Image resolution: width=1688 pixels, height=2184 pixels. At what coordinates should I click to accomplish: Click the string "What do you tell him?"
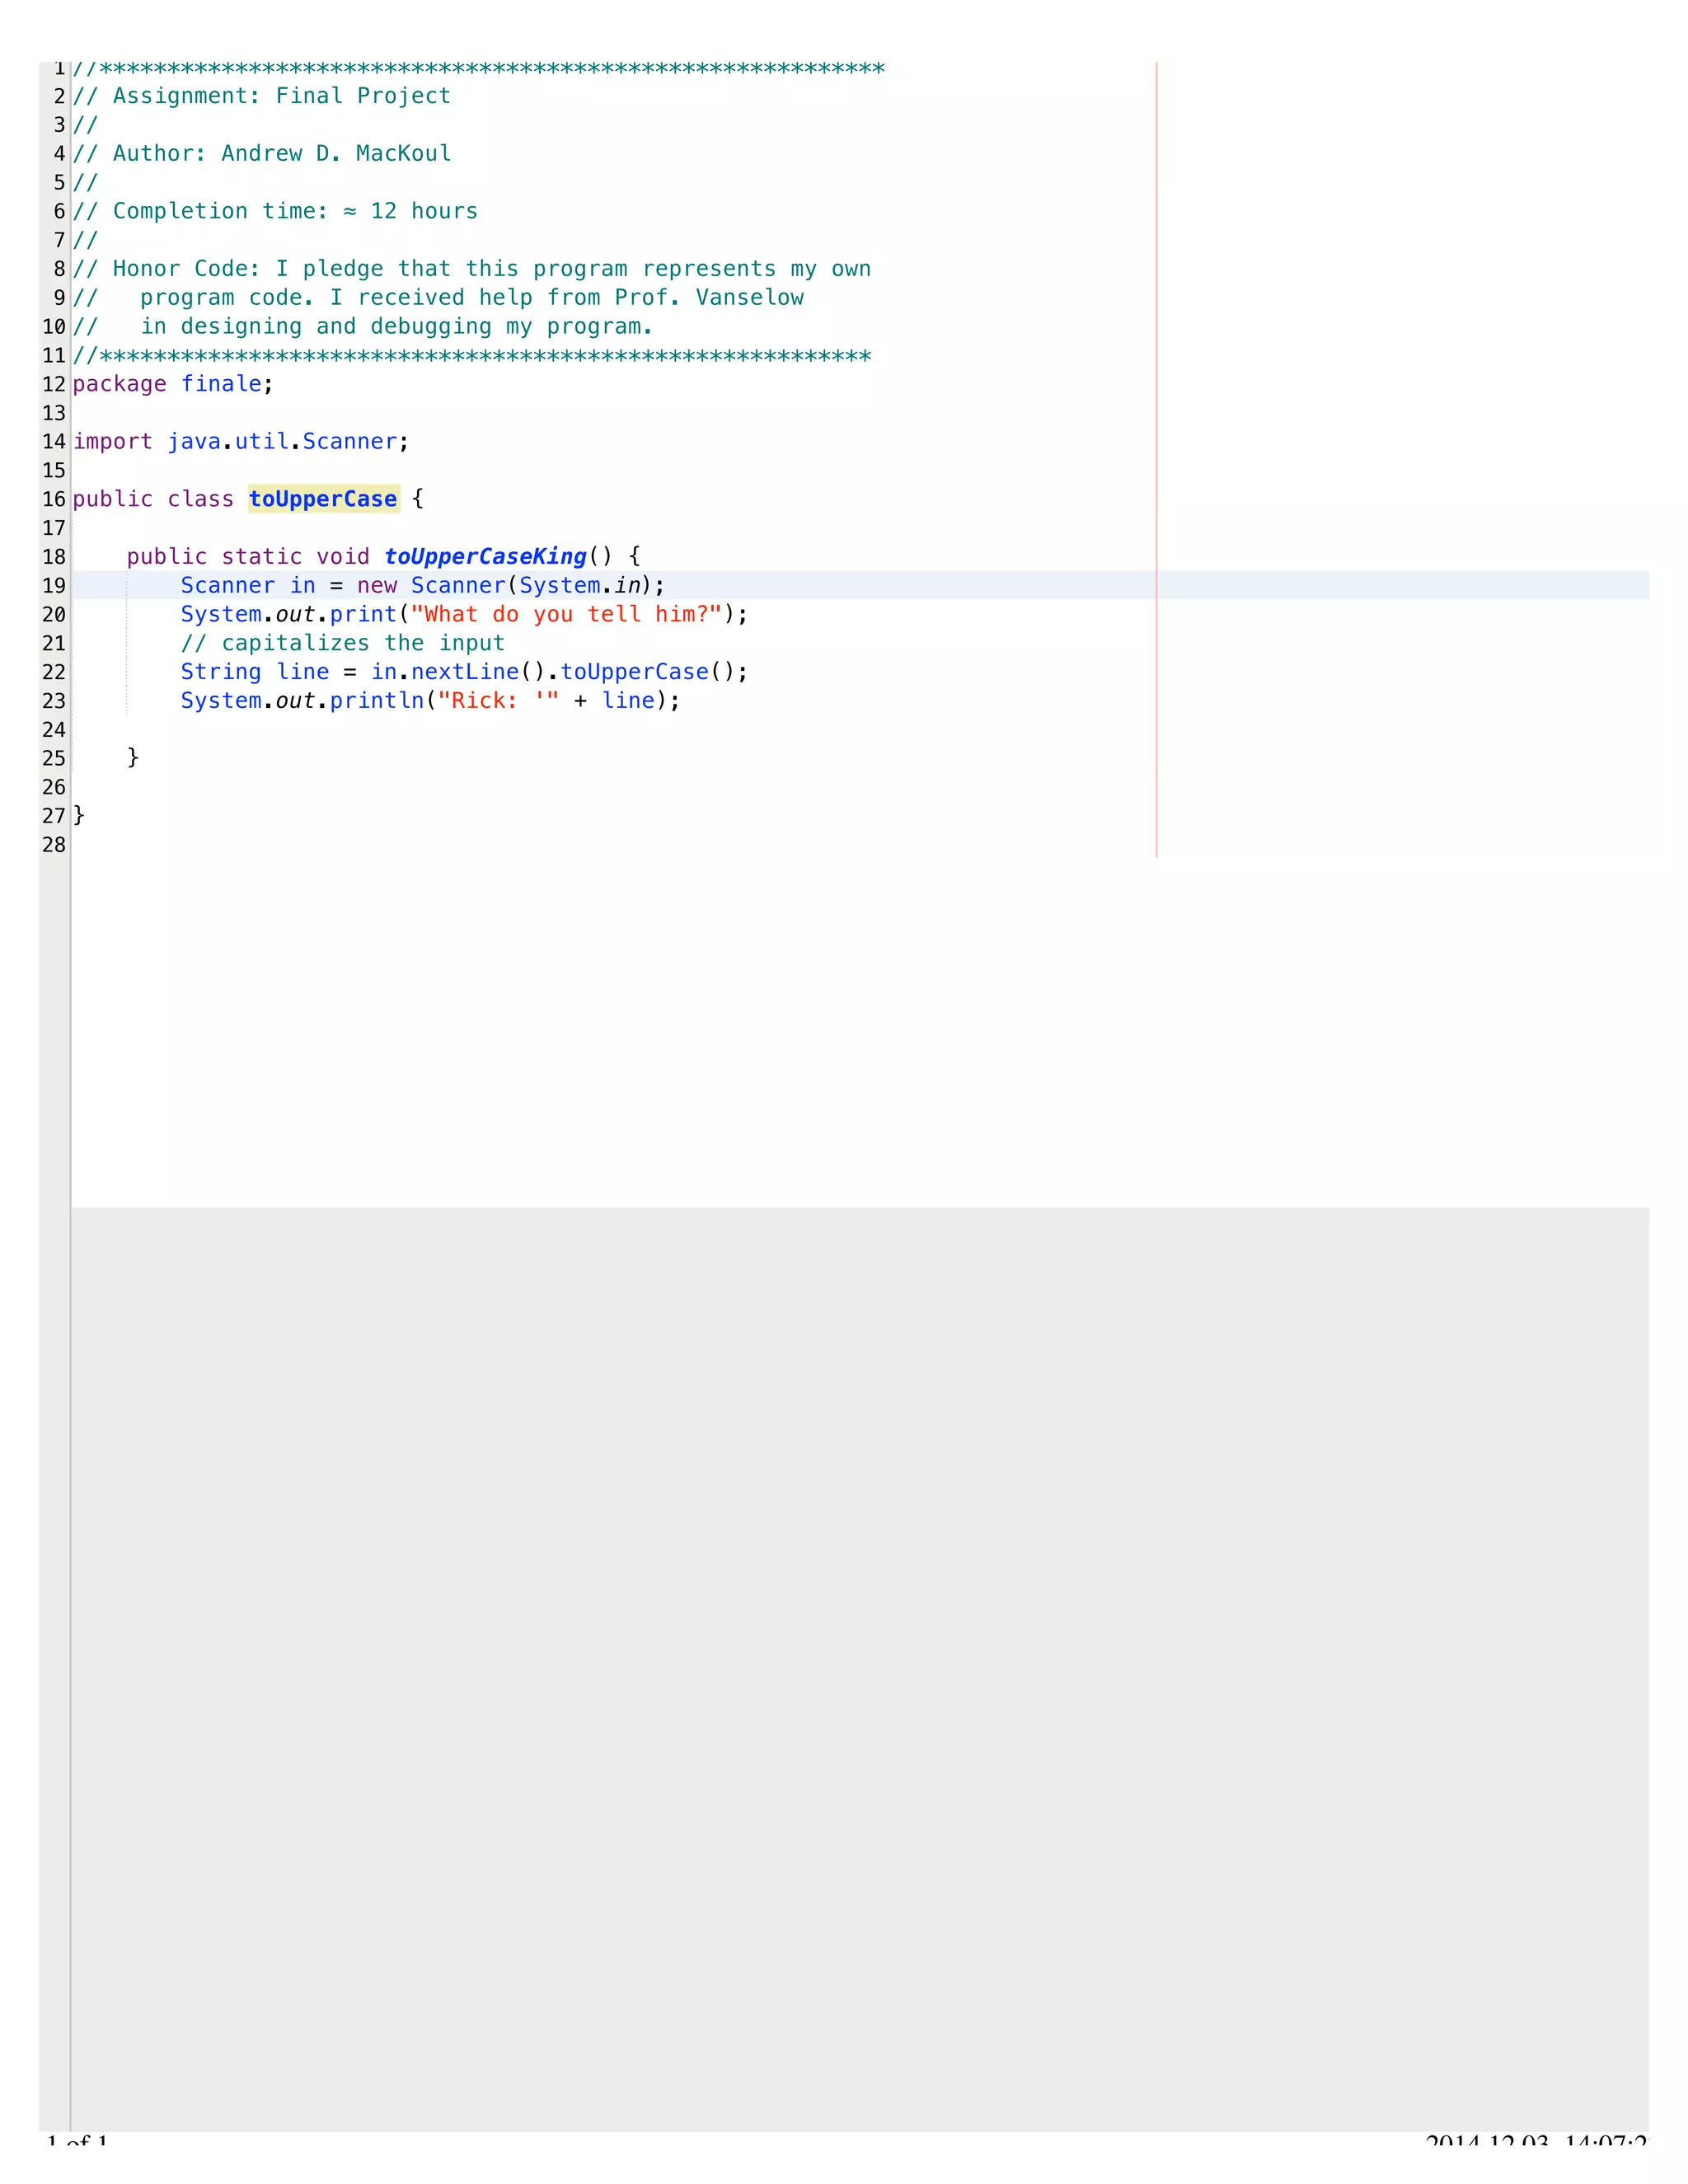566,615
